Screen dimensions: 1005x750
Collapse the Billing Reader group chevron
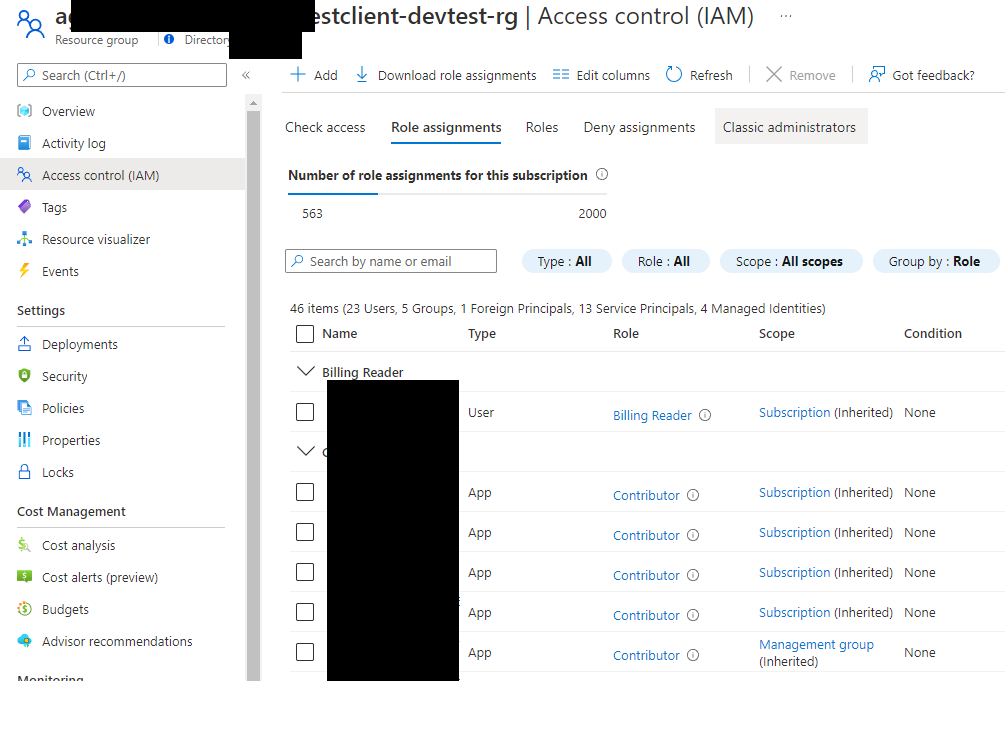(x=306, y=371)
